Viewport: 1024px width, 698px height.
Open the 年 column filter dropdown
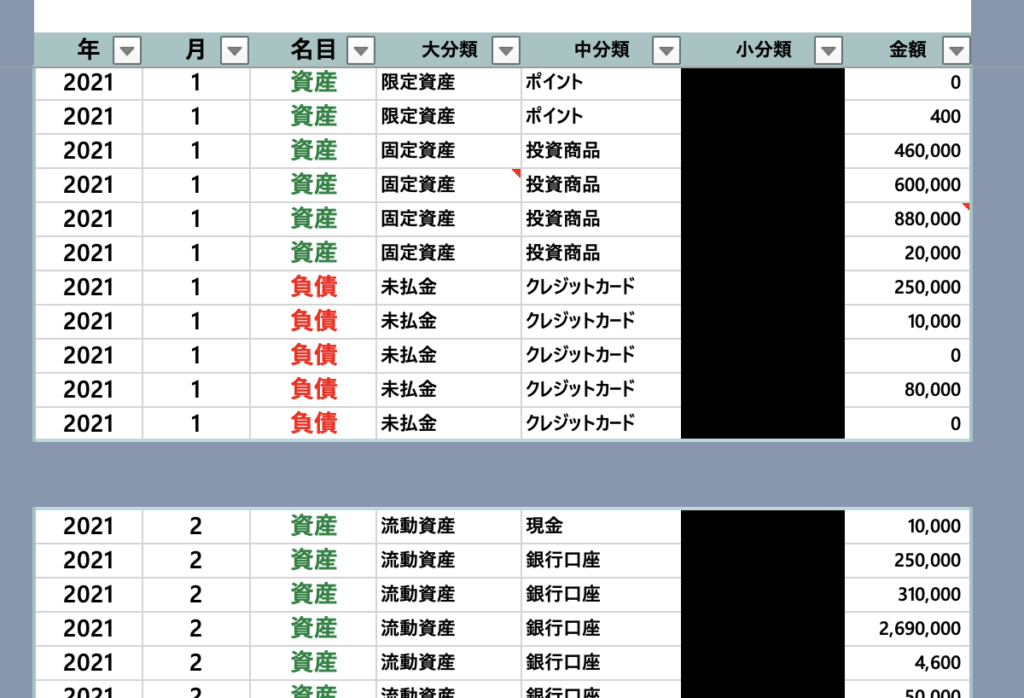point(127,50)
